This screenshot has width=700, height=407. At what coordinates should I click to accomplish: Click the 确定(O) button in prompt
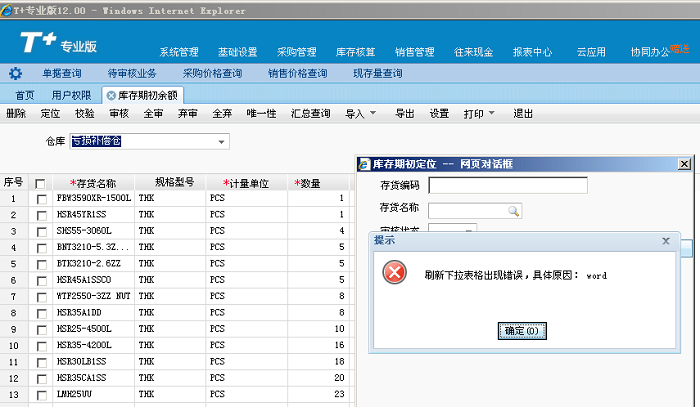(x=522, y=331)
